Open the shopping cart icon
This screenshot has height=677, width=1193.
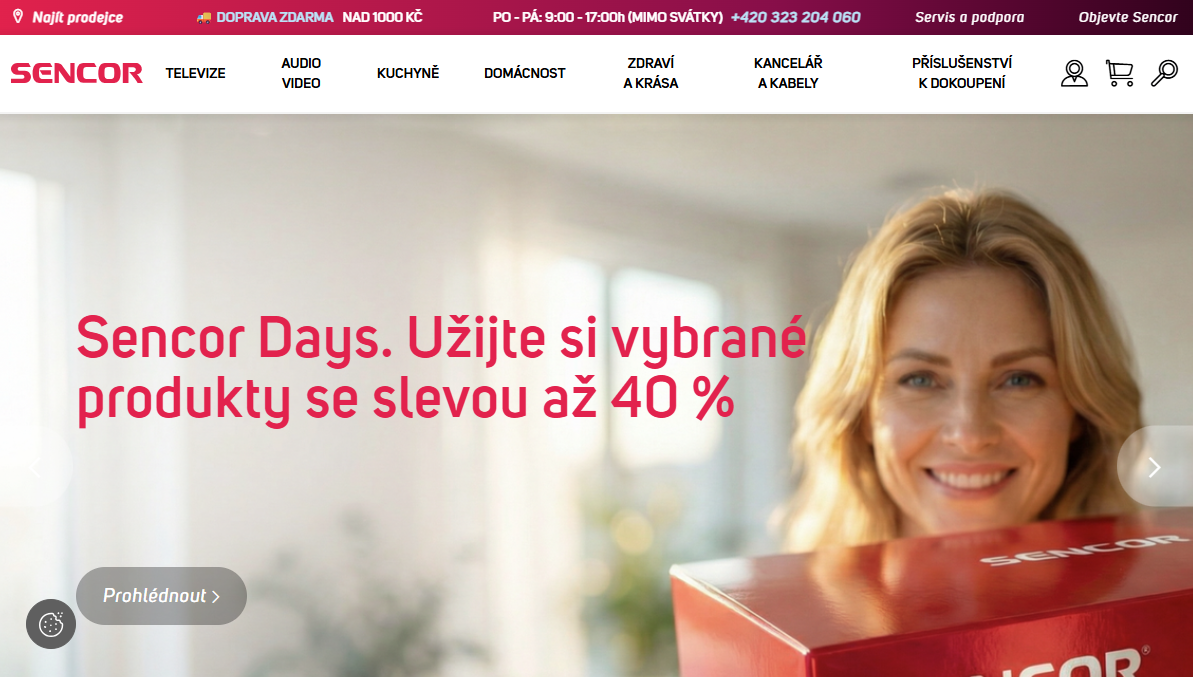click(1119, 74)
